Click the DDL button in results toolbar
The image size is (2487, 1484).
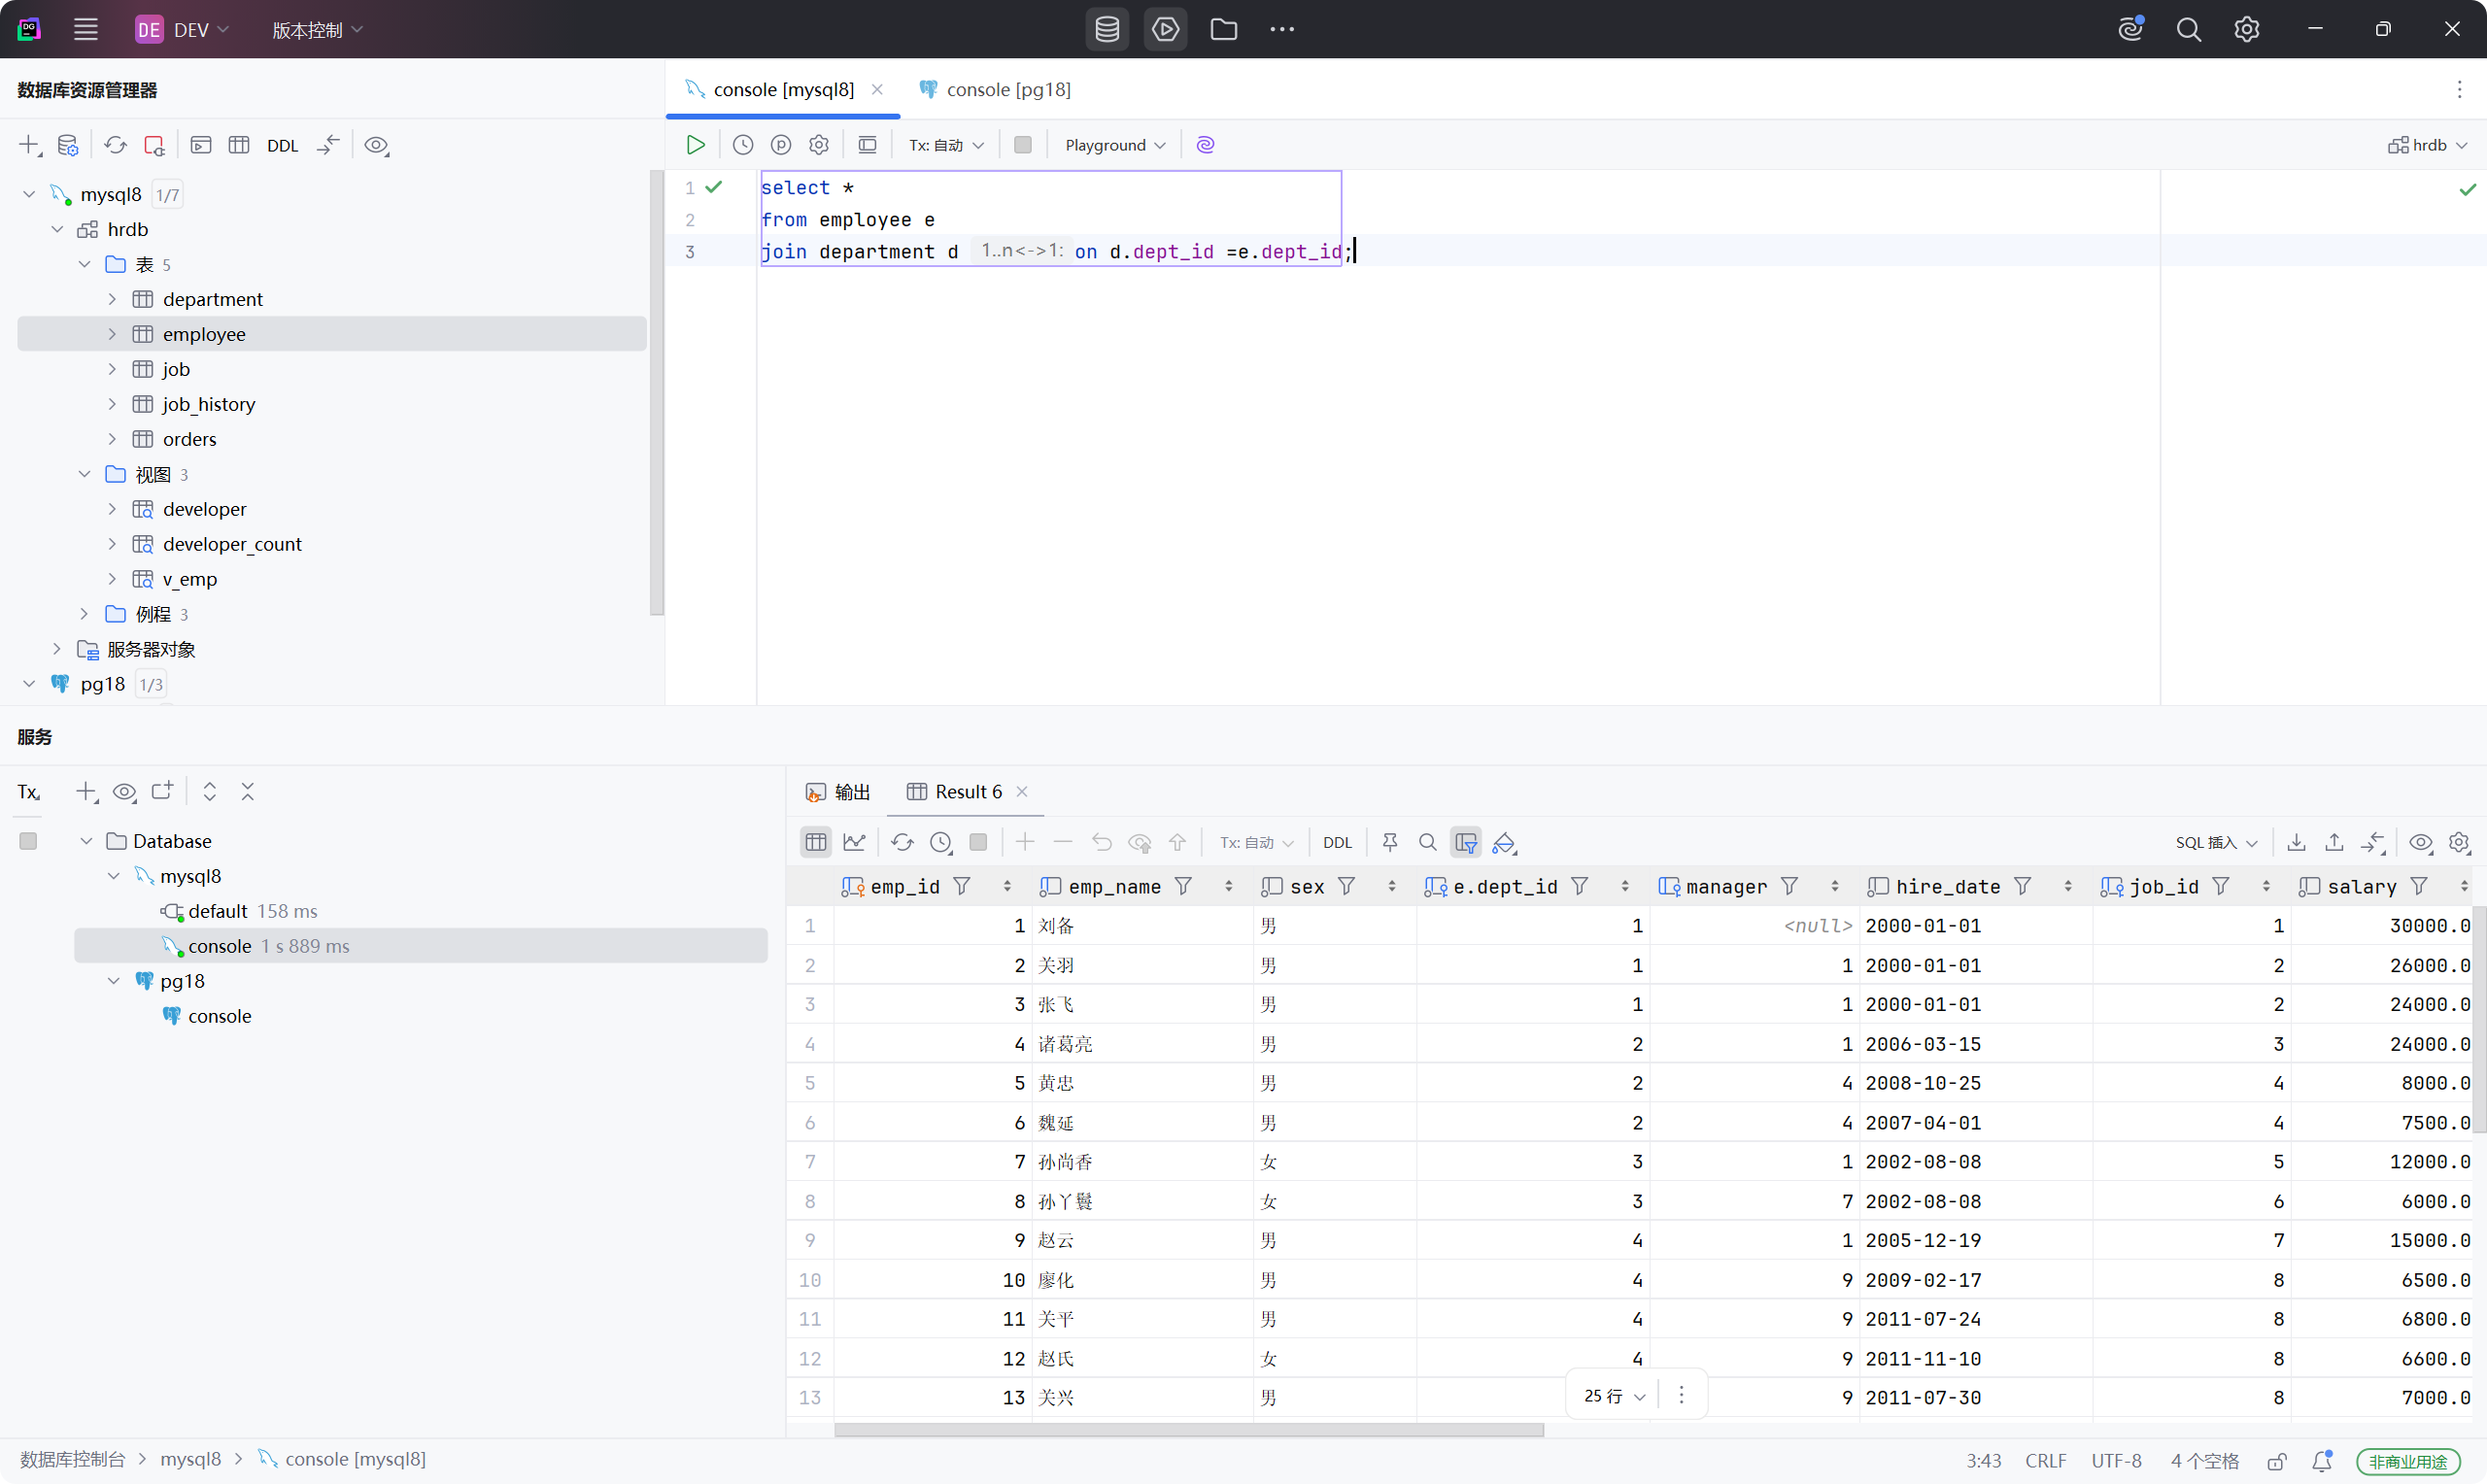(x=1336, y=842)
